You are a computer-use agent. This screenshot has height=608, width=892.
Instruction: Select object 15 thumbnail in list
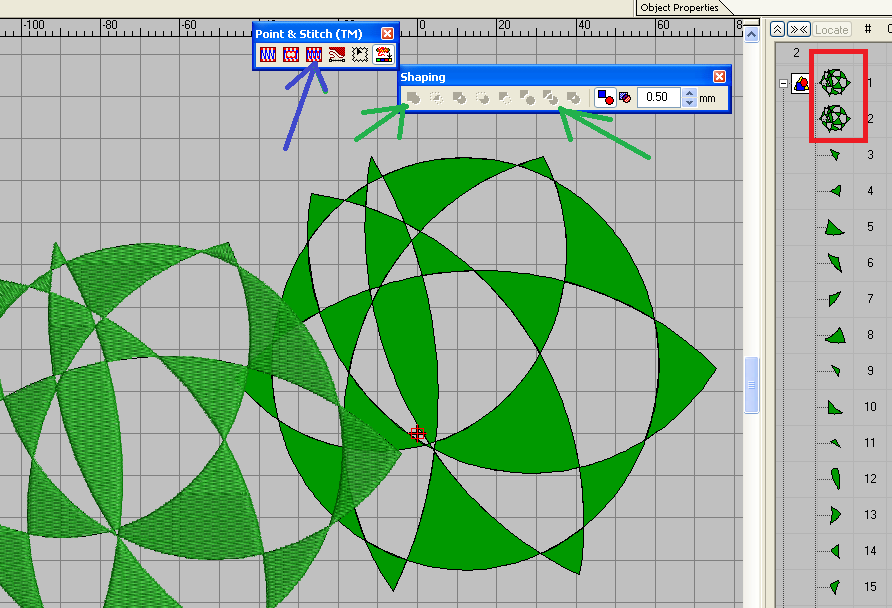pyautogui.click(x=835, y=586)
